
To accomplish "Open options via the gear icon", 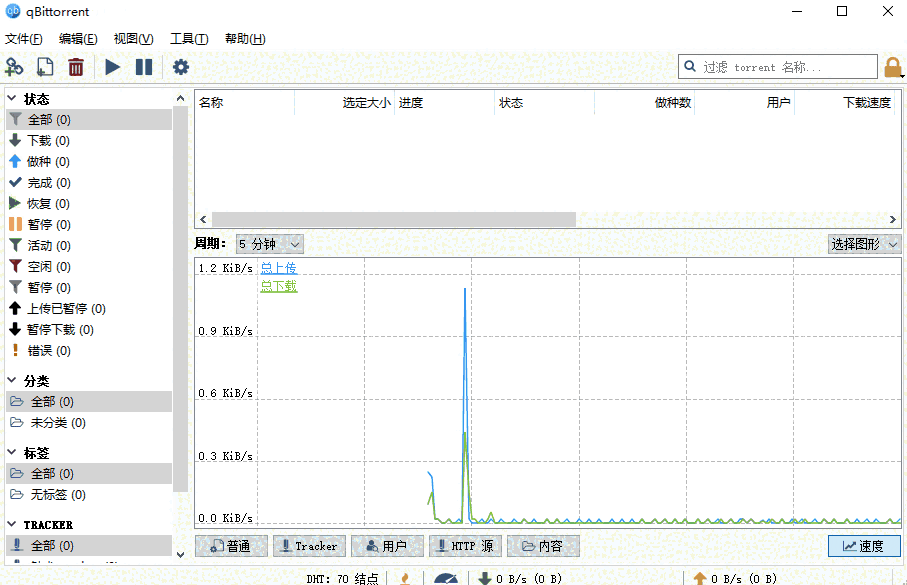I will point(180,66).
